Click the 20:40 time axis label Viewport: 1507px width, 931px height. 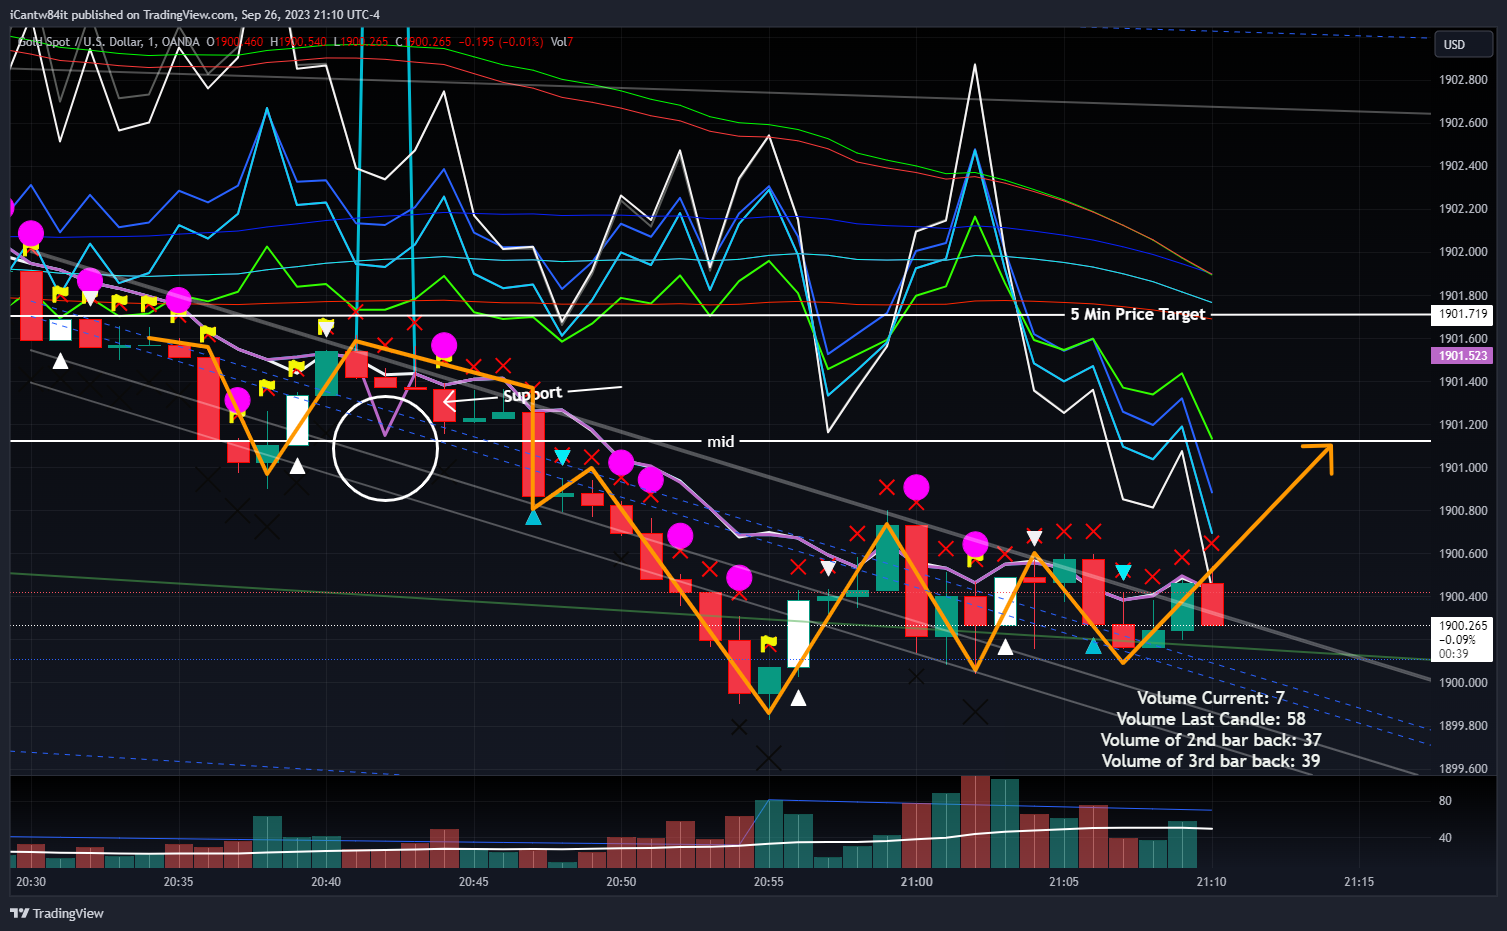[x=326, y=882]
